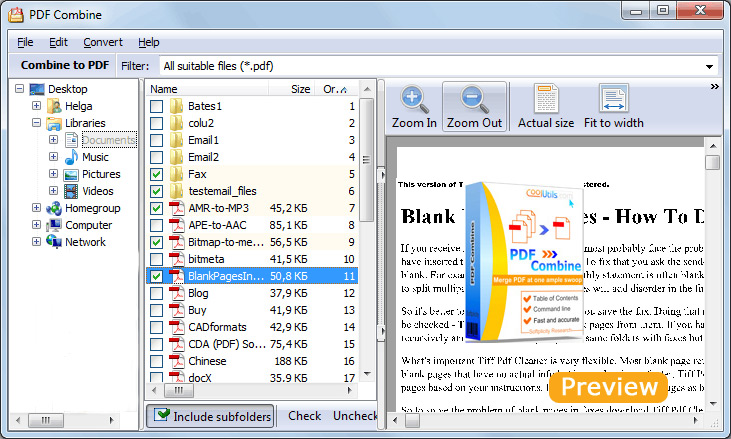731x439 pixels.
Task: Click the Chinese PDF file icon
Action: pos(177,361)
